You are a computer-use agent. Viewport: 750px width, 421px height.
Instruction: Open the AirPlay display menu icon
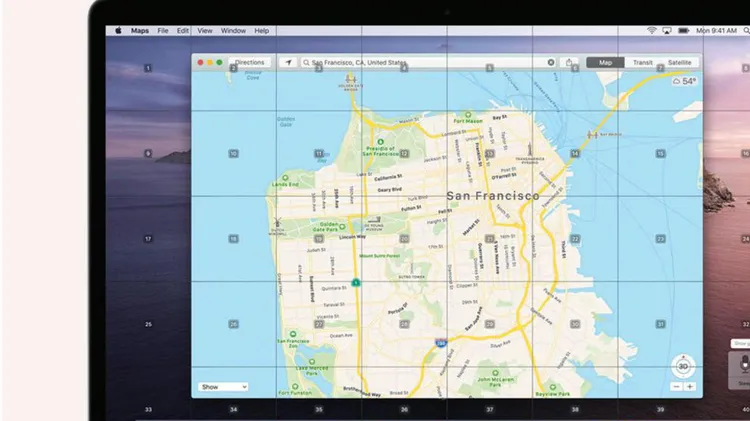pyautogui.click(x=667, y=31)
